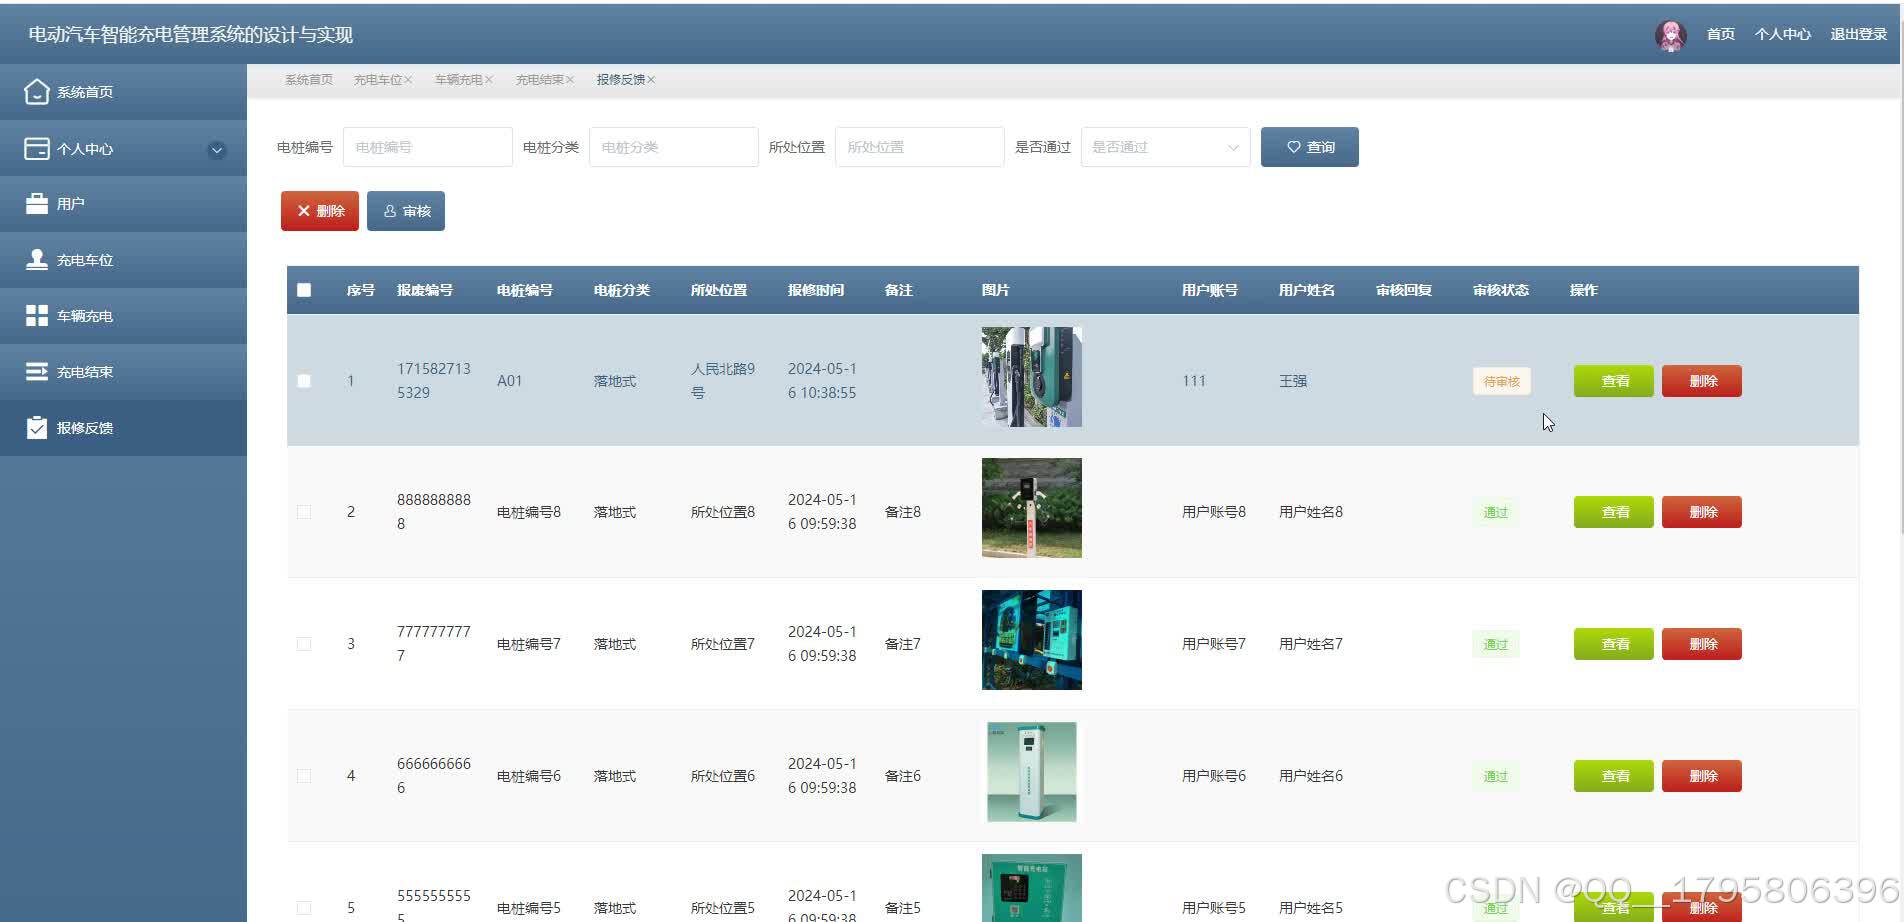Click 查看 for row A01
This screenshot has width=1904, height=922.
[1614, 381]
